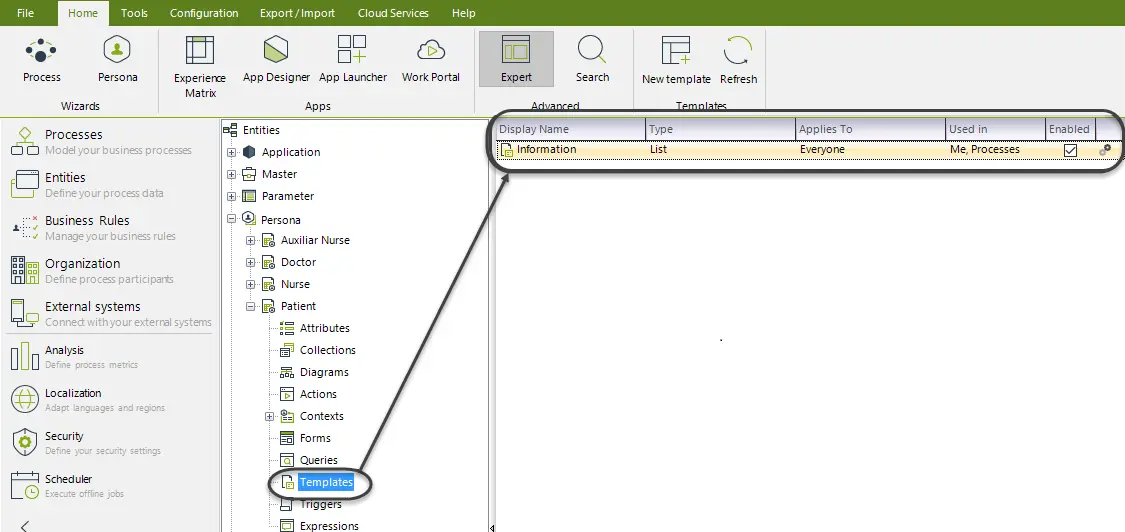Collapse the left navigation panel arrow
1125x532 pixels.
pyautogui.click(x=25, y=526)
